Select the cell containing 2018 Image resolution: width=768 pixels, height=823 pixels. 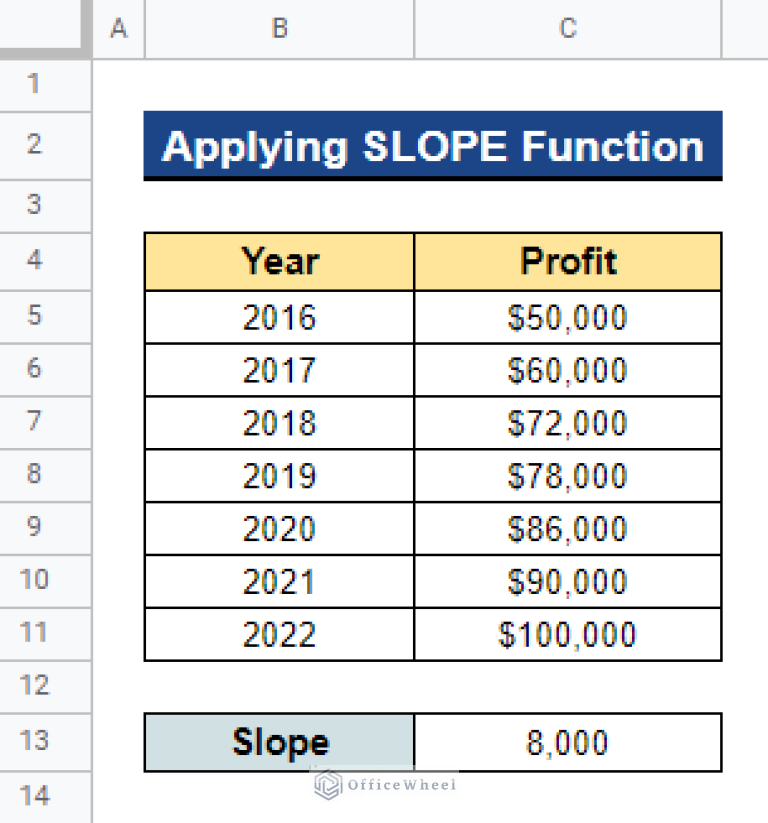click(279, 423)
